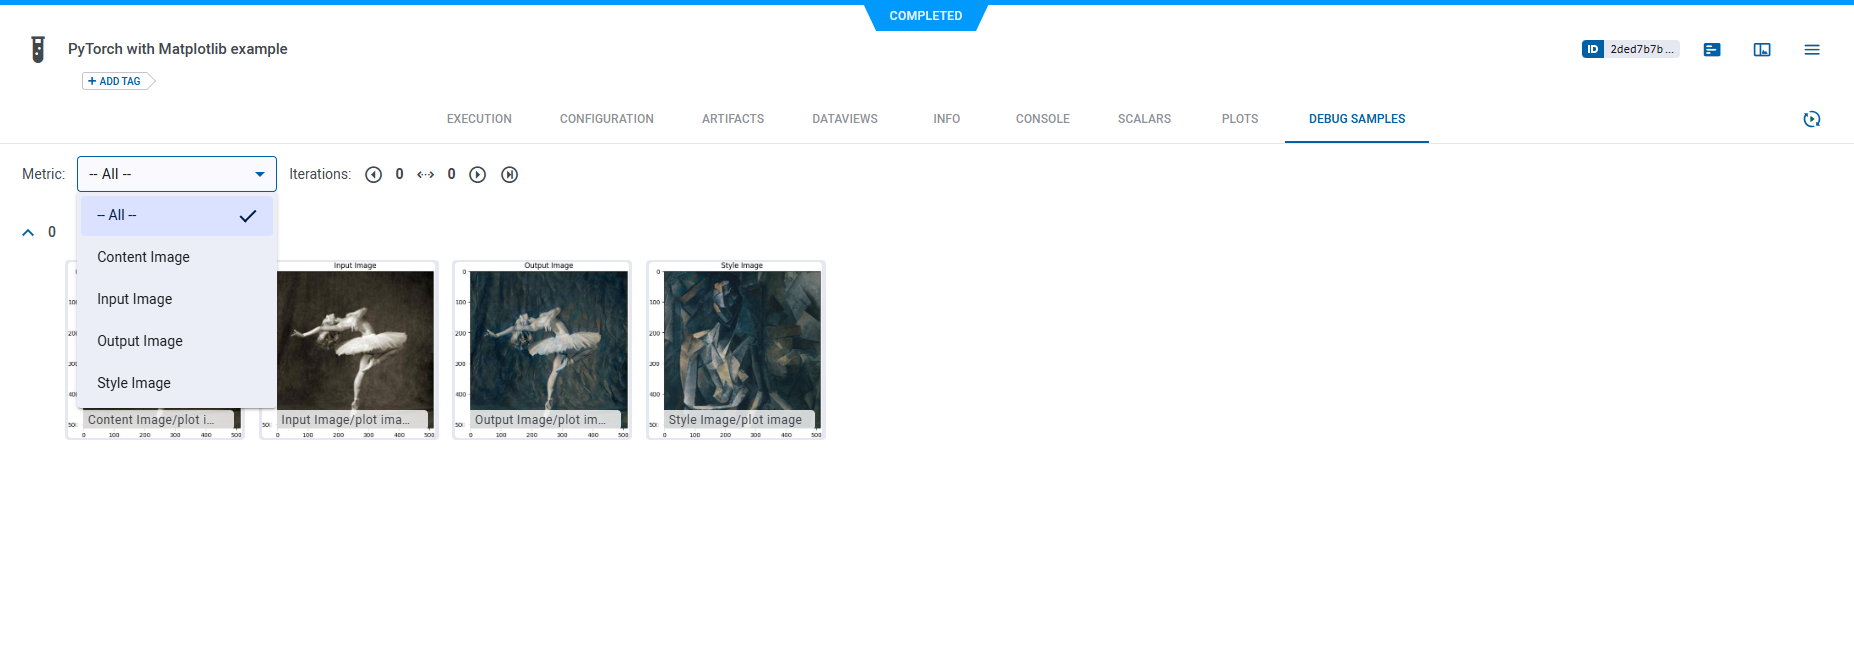Viewport: 1854px width, 657px height.
Task: Open the hamburger menu in header
Action: (x=1812, y=50)
